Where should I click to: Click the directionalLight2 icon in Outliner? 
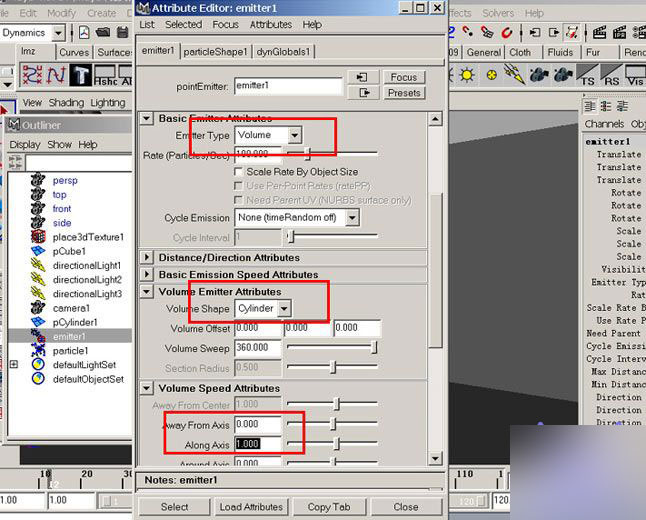(x=38, y=279)
